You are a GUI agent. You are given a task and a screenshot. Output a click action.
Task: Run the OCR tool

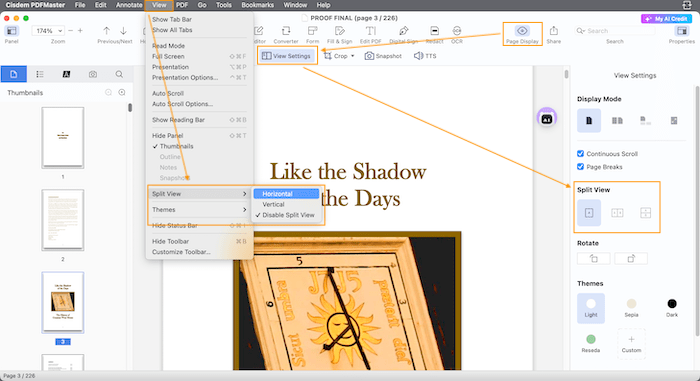(457, 34)
